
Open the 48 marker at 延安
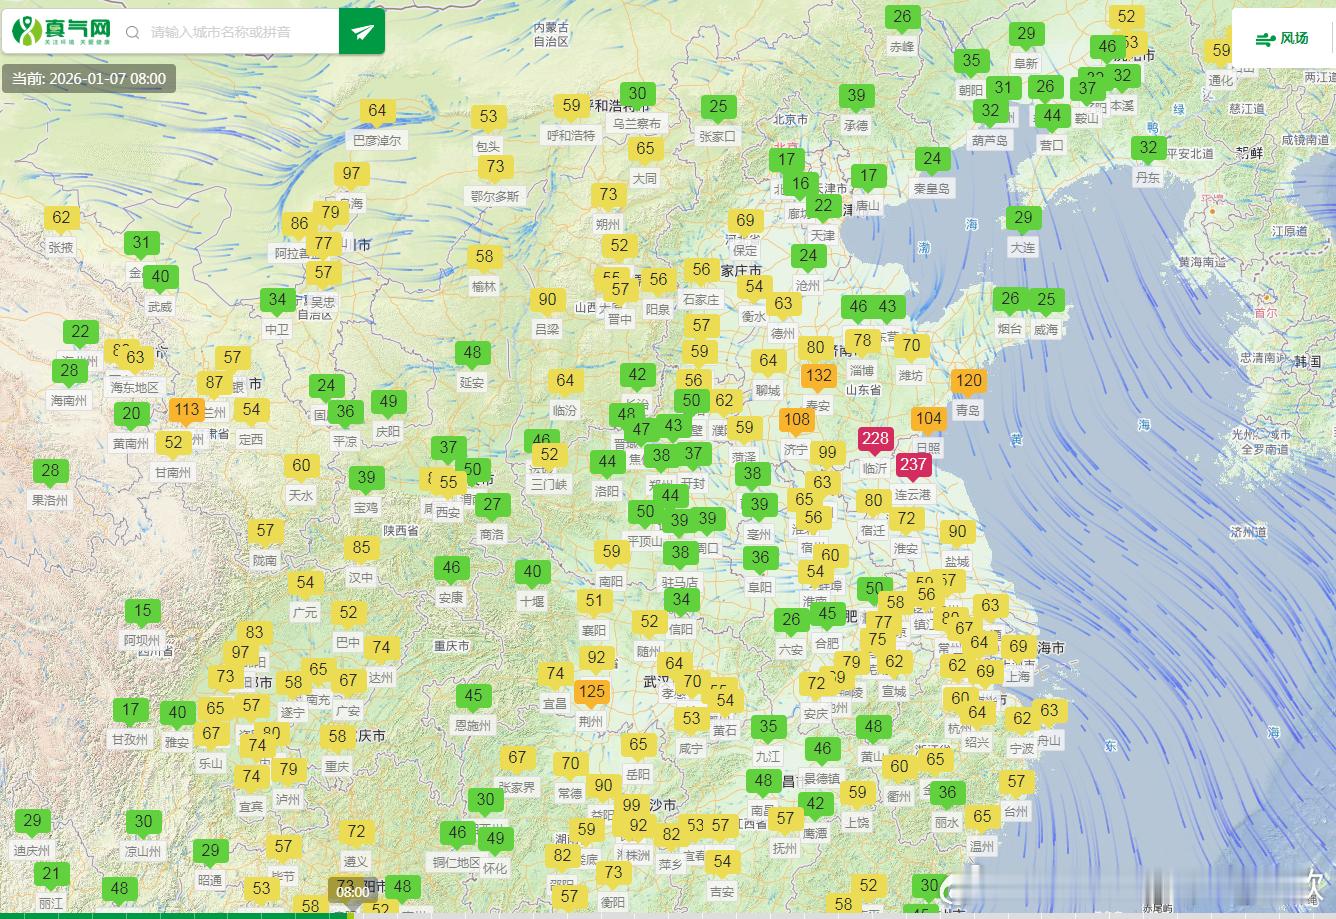tap(472, 353)
